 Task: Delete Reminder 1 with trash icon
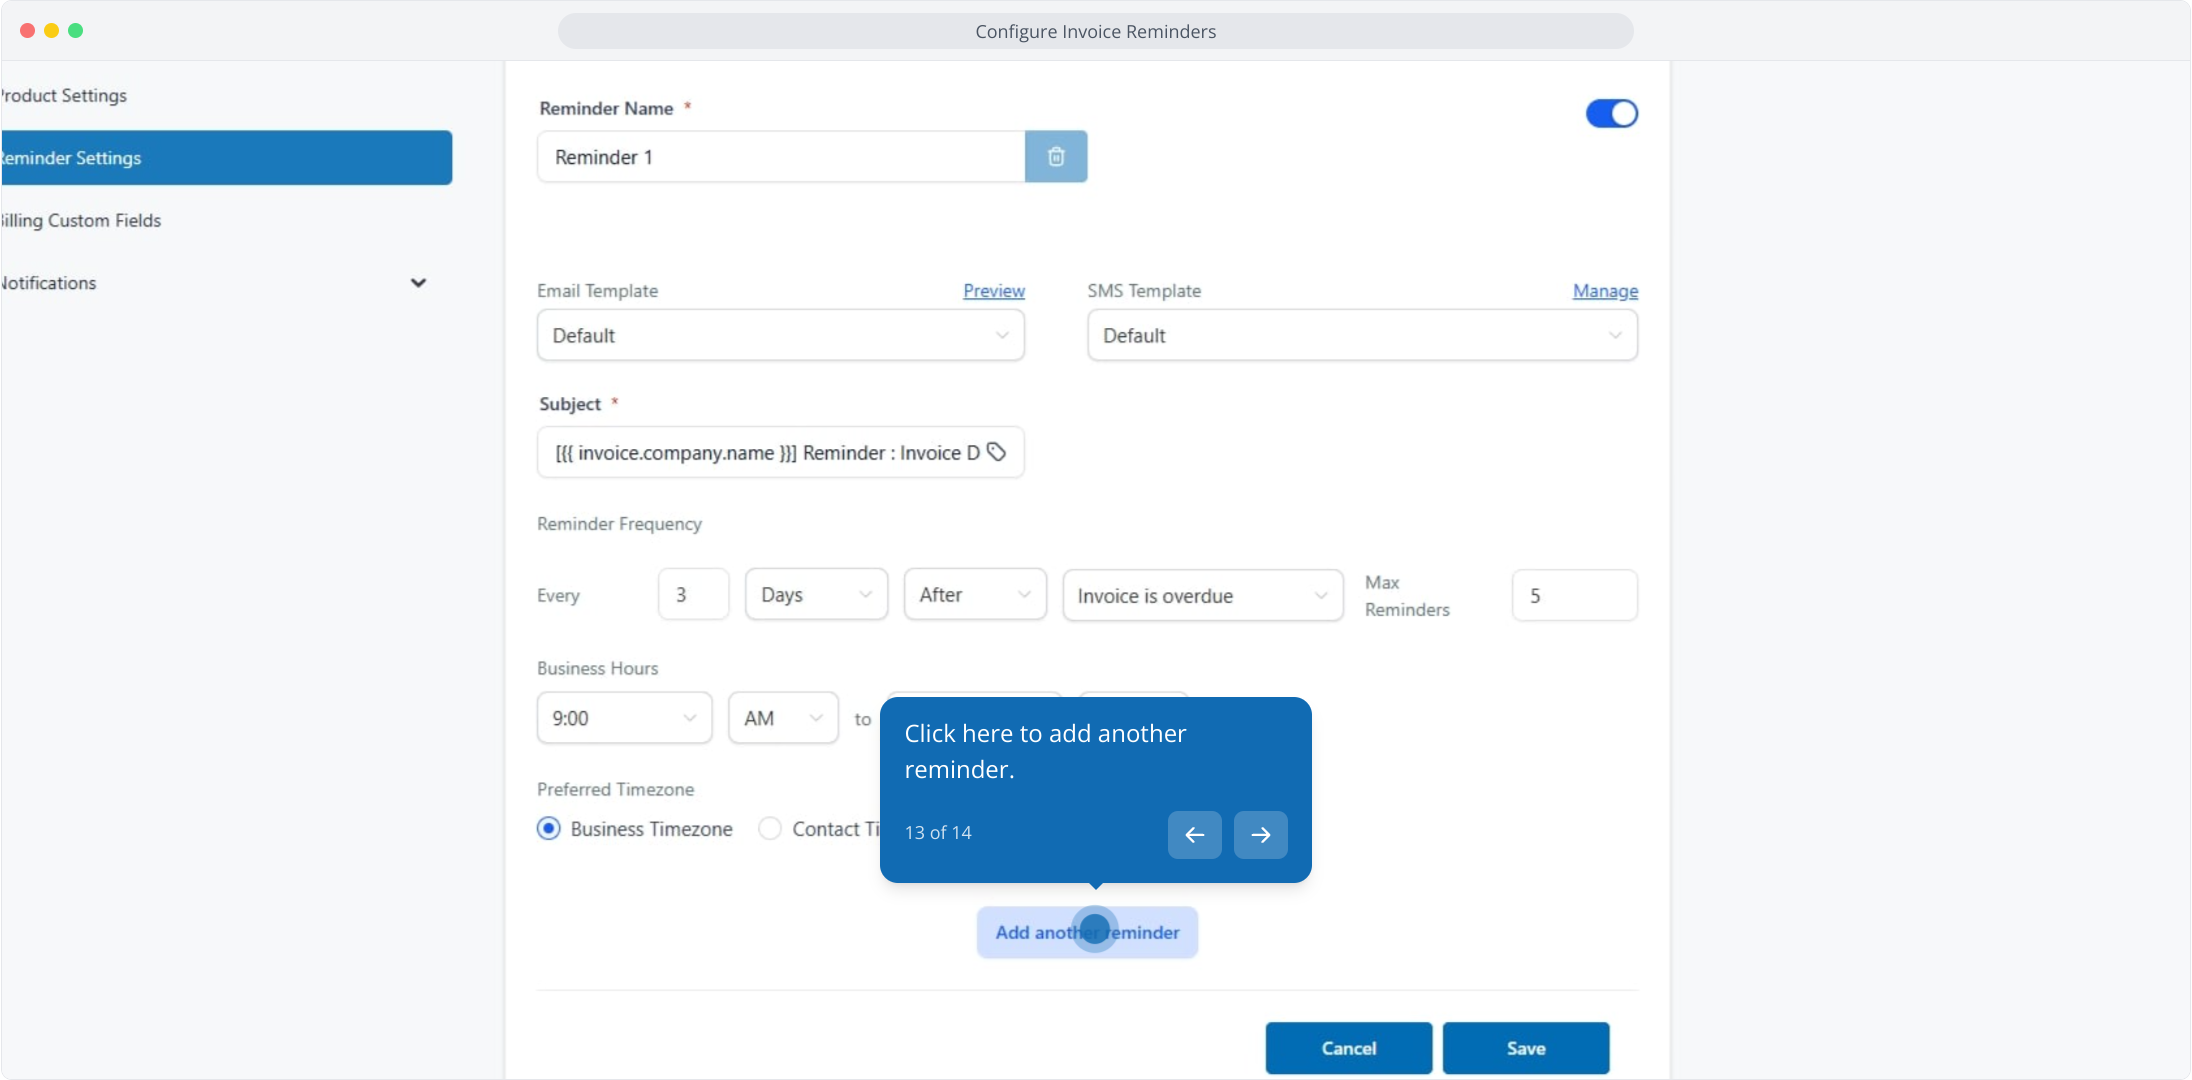coord(1055,157)
